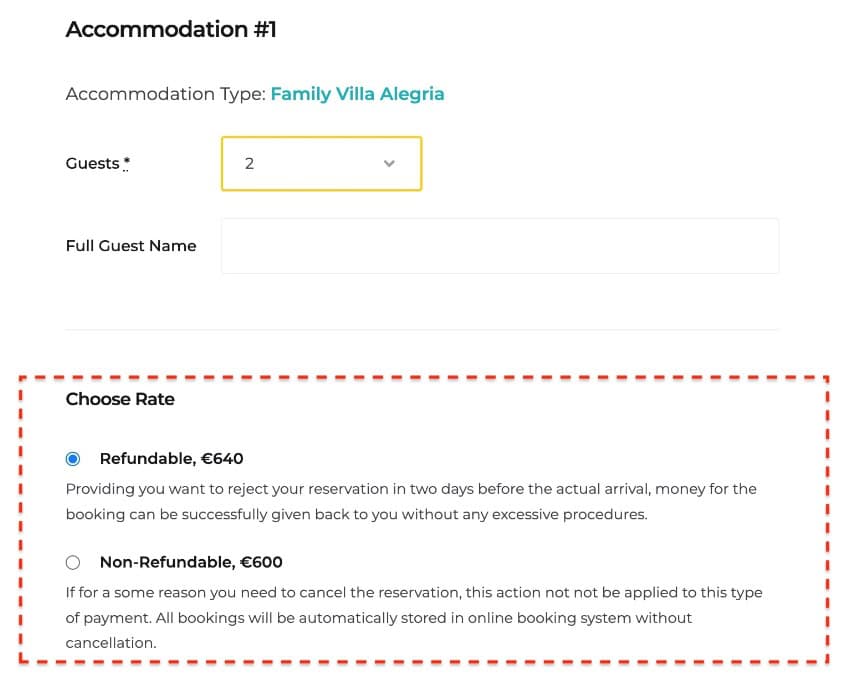Click the word "cancellation." ending the description
This screenshot has height=675, width=846.
coord(111,643)
